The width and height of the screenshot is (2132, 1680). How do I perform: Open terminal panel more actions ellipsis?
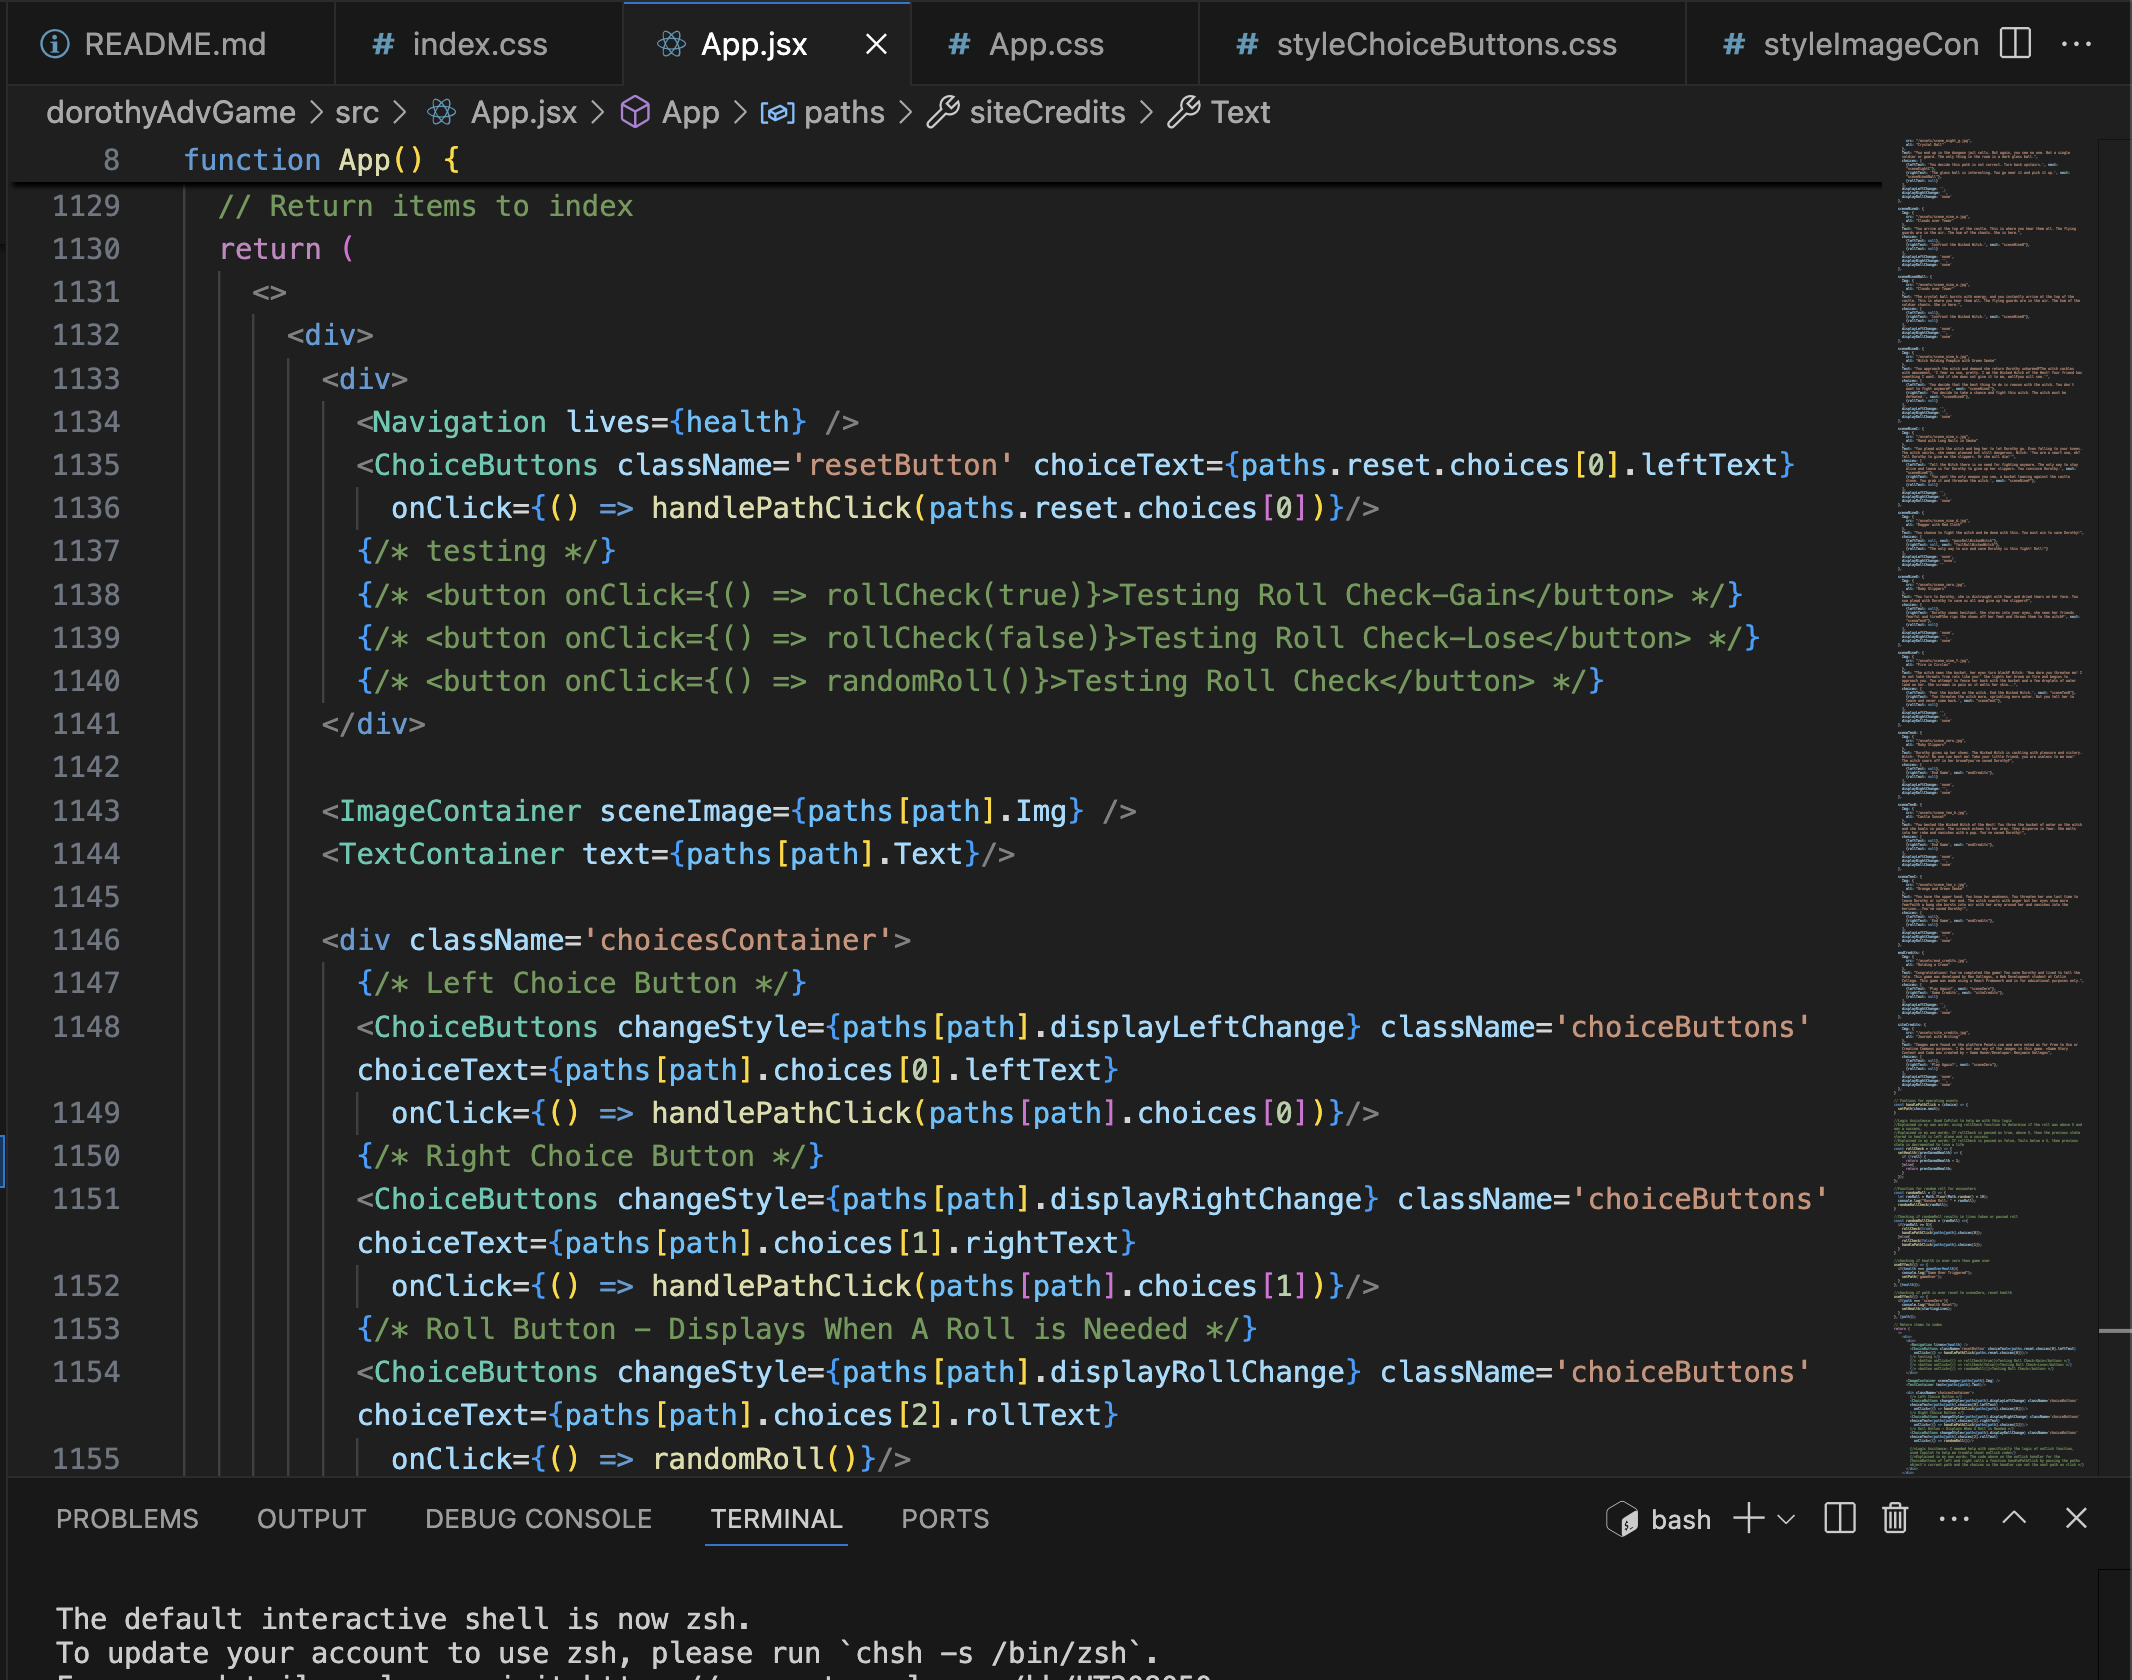coord(1953,1519)
